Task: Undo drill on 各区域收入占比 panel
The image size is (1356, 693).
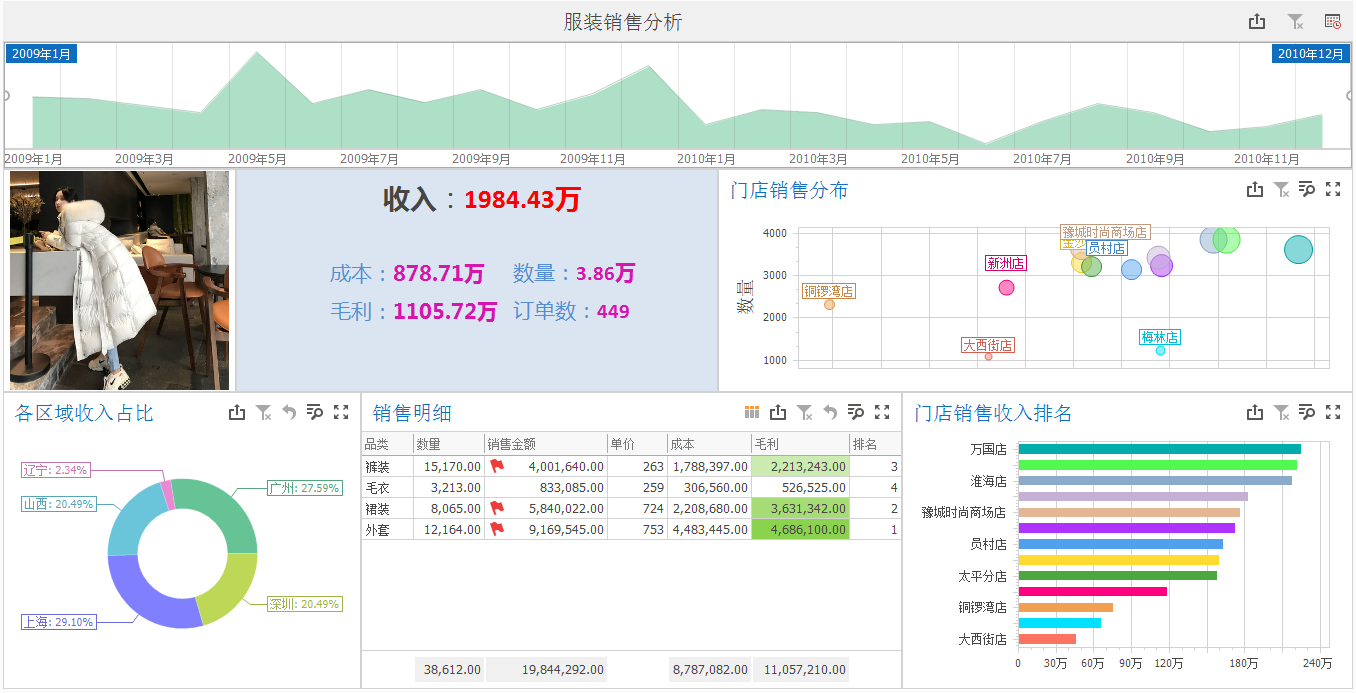Action: (289, 412)
